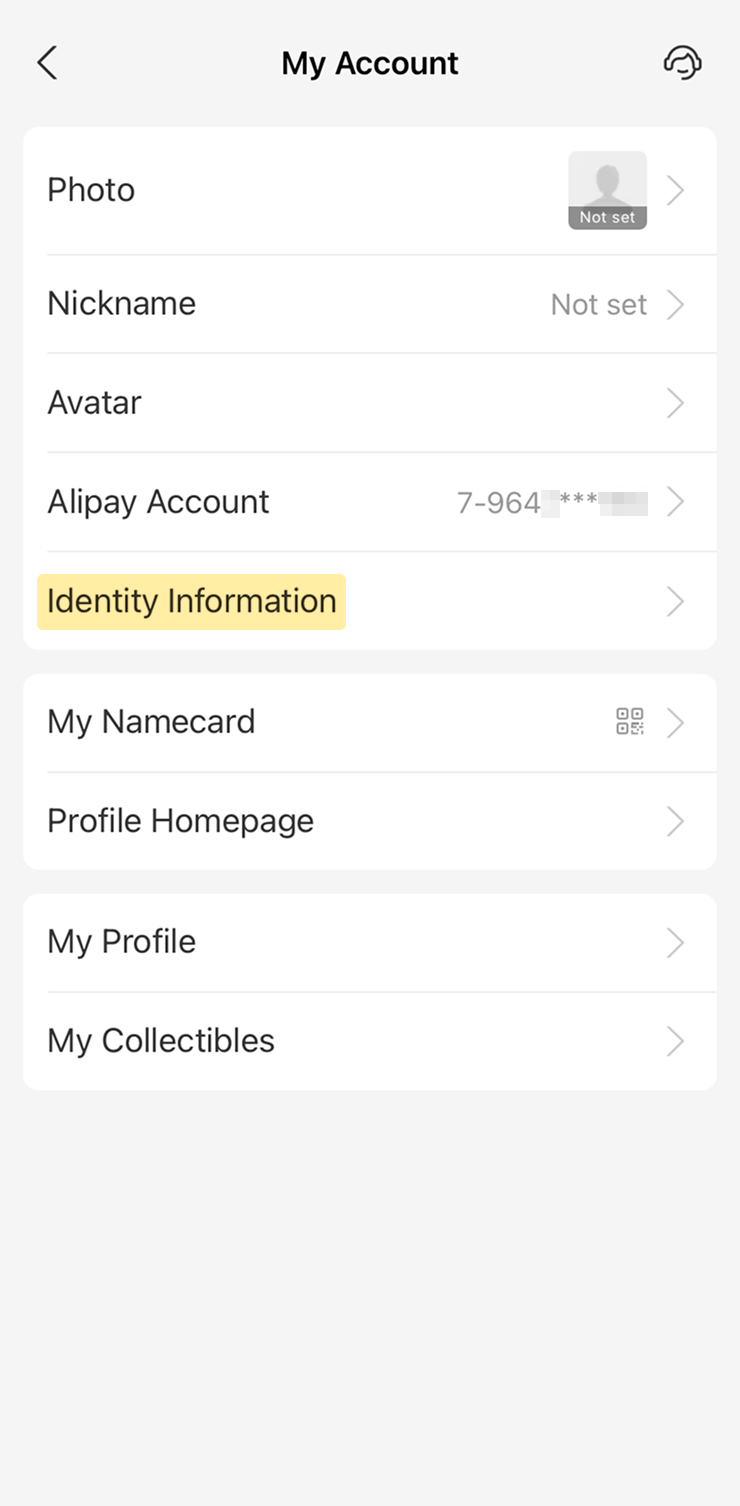This screenshot has width=740, height=1506.
Task: Tap the profile photo placeholder thumbnail
Action: (607, 190)
